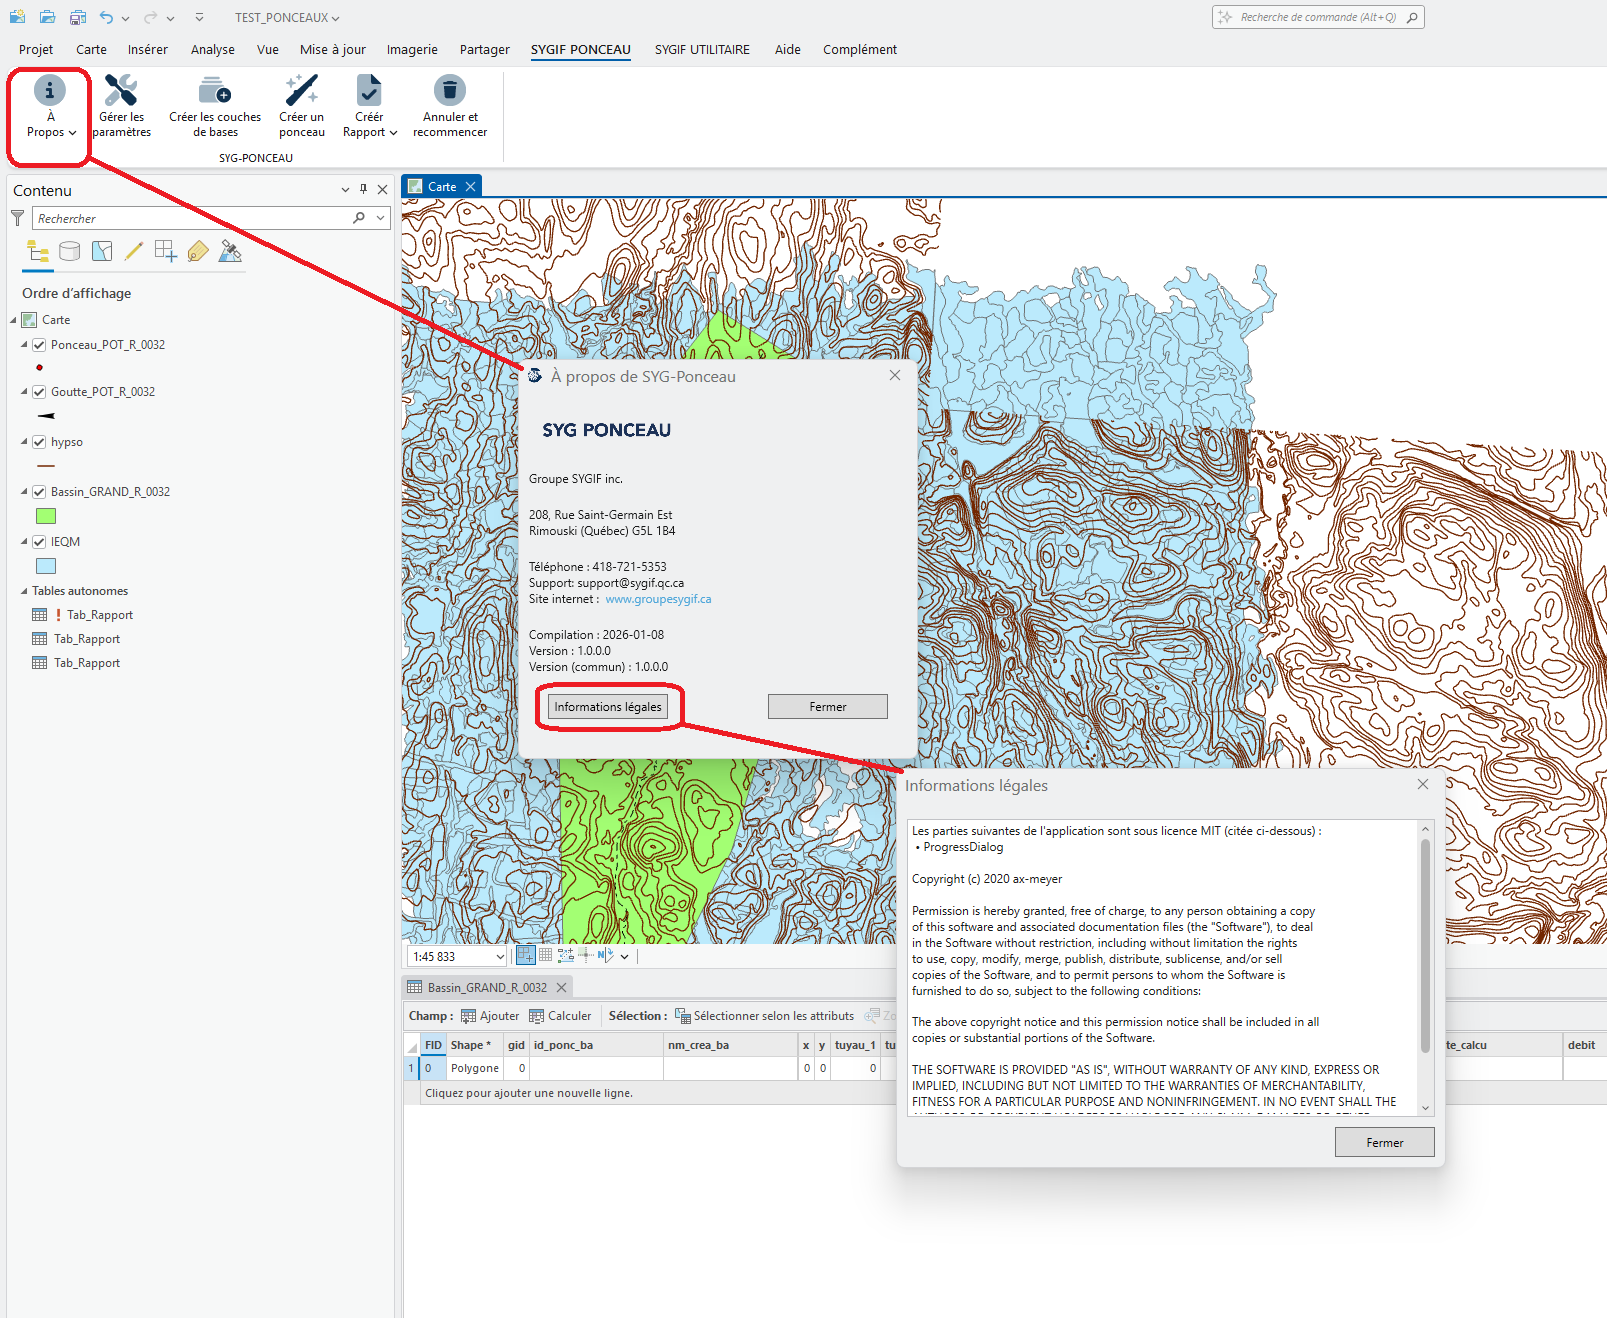Click the Calculer field button in table
The height and width of the screenshot is (1318, 1607).
(x=560, y=1016)
